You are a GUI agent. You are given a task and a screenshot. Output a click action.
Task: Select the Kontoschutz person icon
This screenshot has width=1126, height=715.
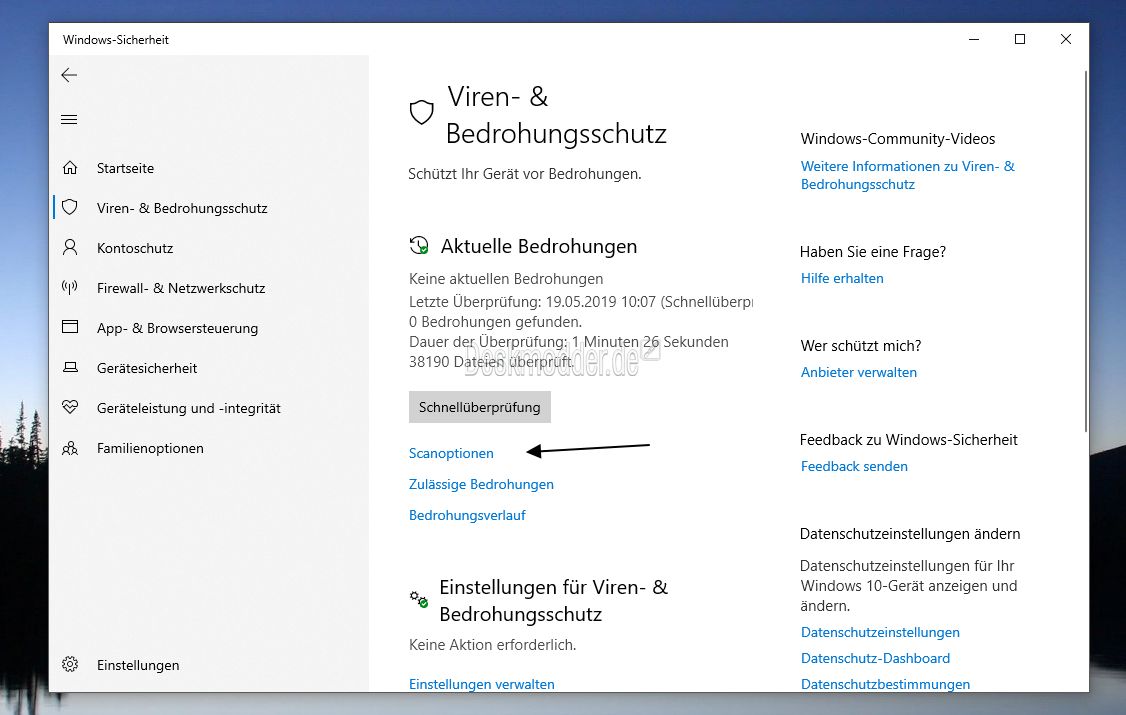[x=70, y=248]
